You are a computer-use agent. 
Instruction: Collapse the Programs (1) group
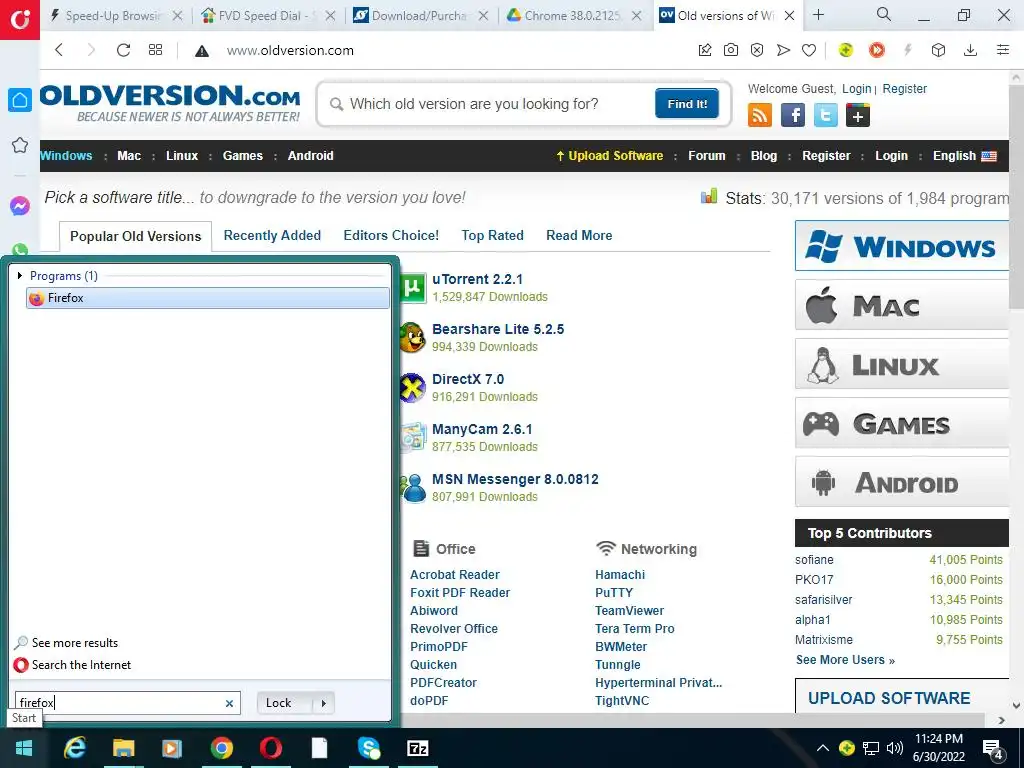pos(20,276)
